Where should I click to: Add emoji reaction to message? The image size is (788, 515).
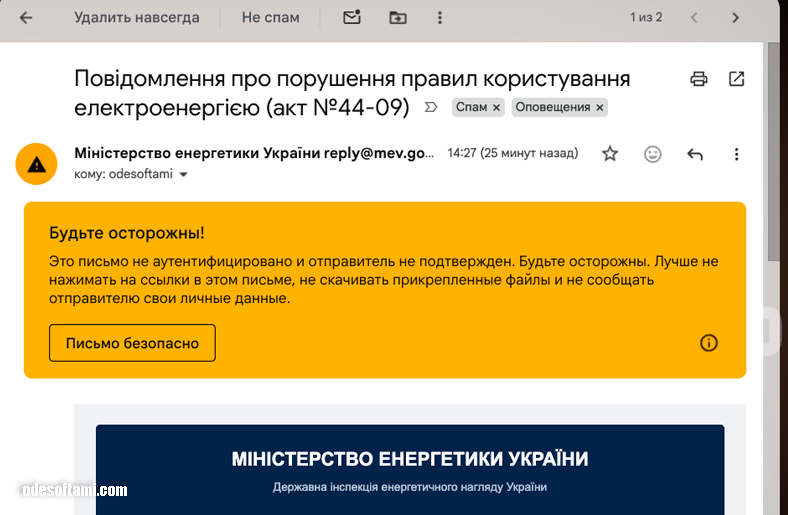click(x=652, y=154)
